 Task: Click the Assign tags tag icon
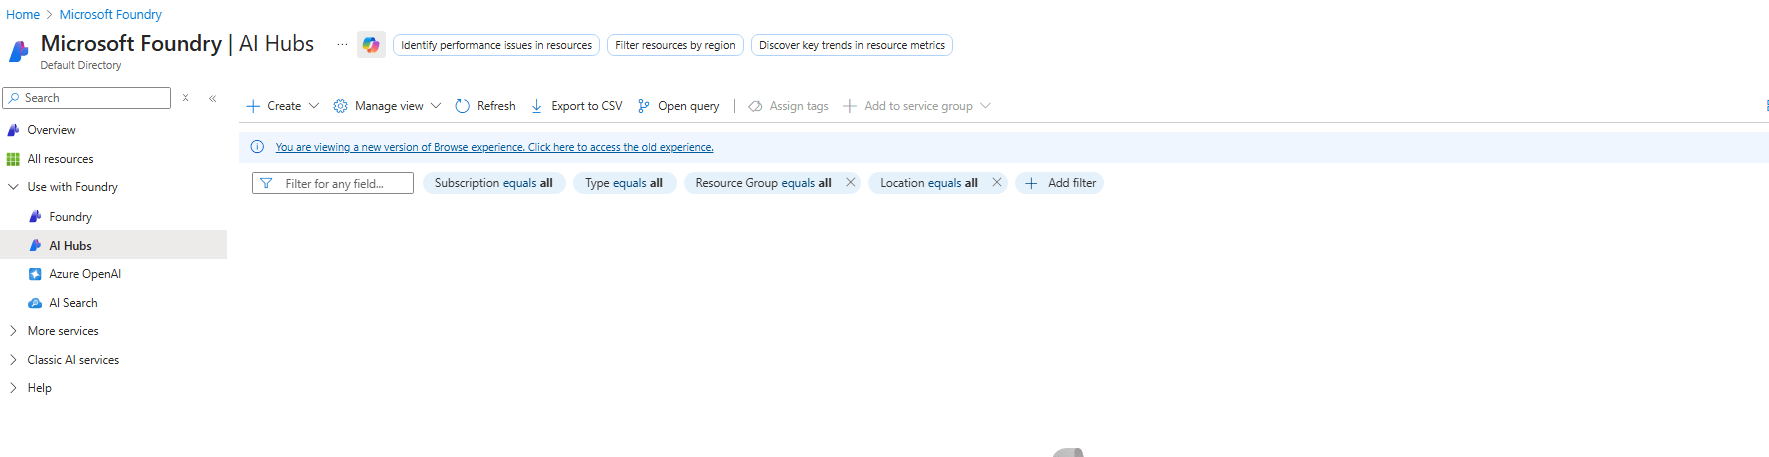[x=756, y=106]
